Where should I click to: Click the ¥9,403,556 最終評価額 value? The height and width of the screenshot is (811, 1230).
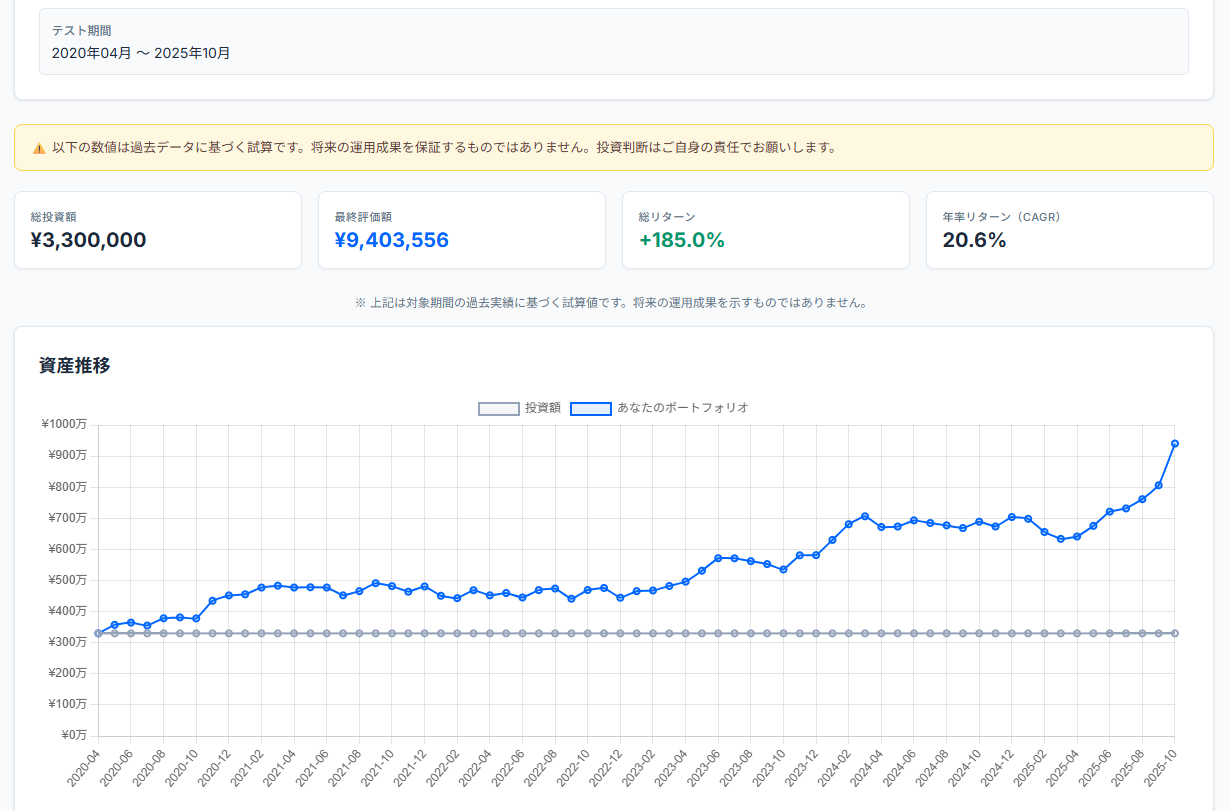393,241
